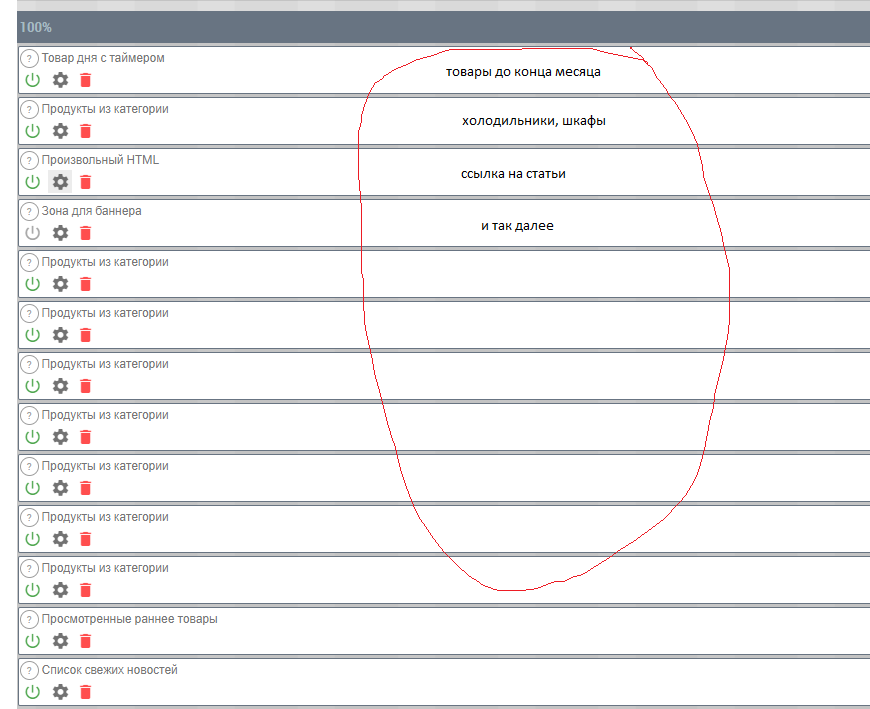The width and height of the screenshot is (870, 709).
Task: Configure the Зона для баннера block
Action: pos(60,233)
